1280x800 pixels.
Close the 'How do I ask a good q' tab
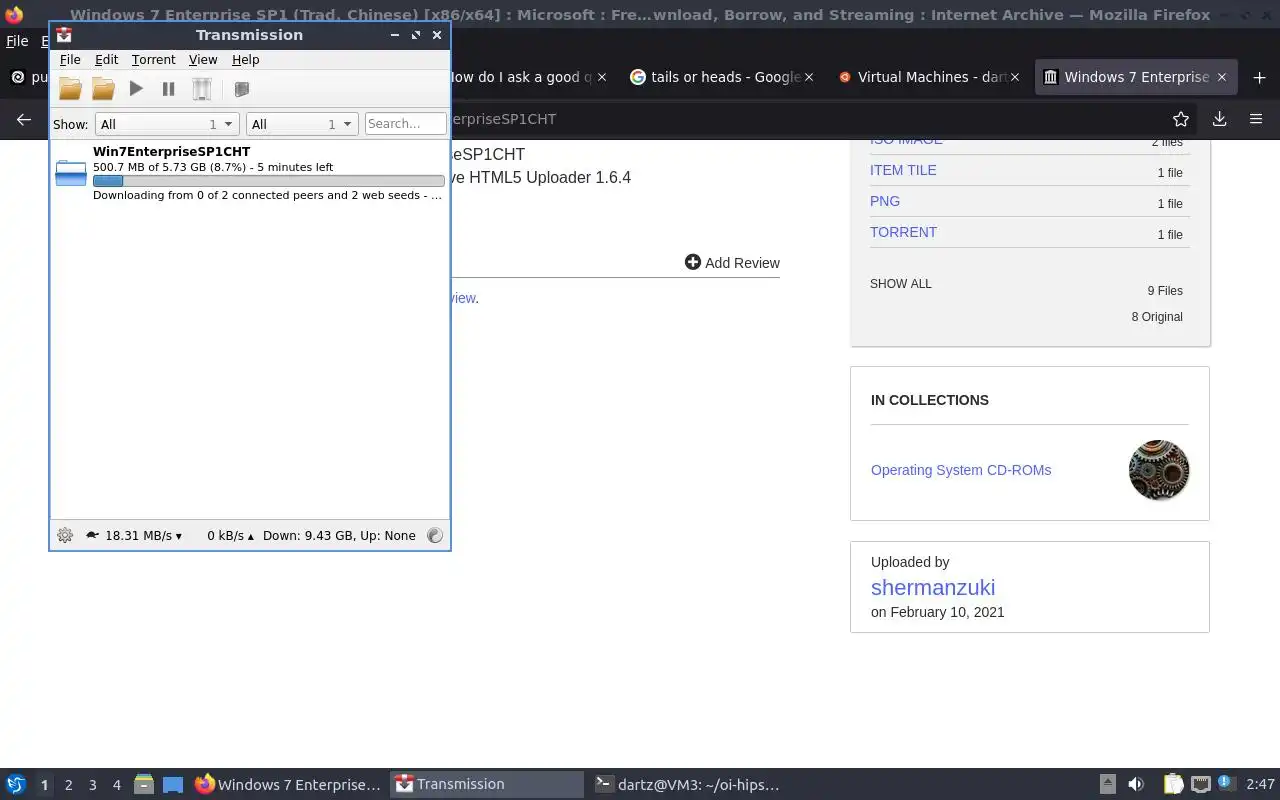point(602,77)
